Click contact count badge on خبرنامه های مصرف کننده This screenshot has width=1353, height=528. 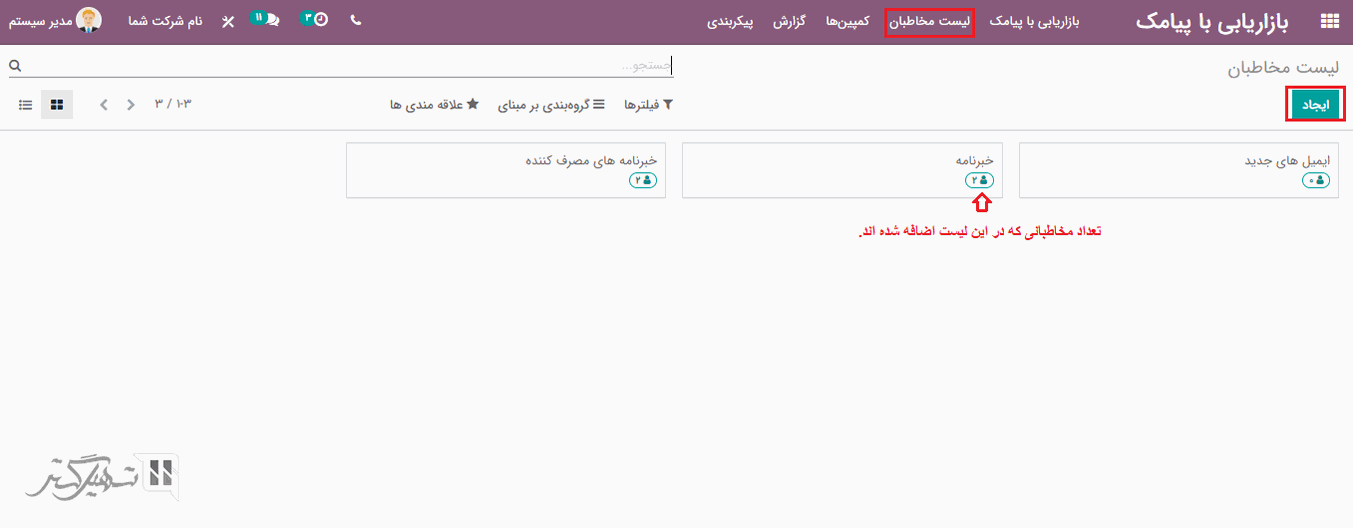pos(643,180)
